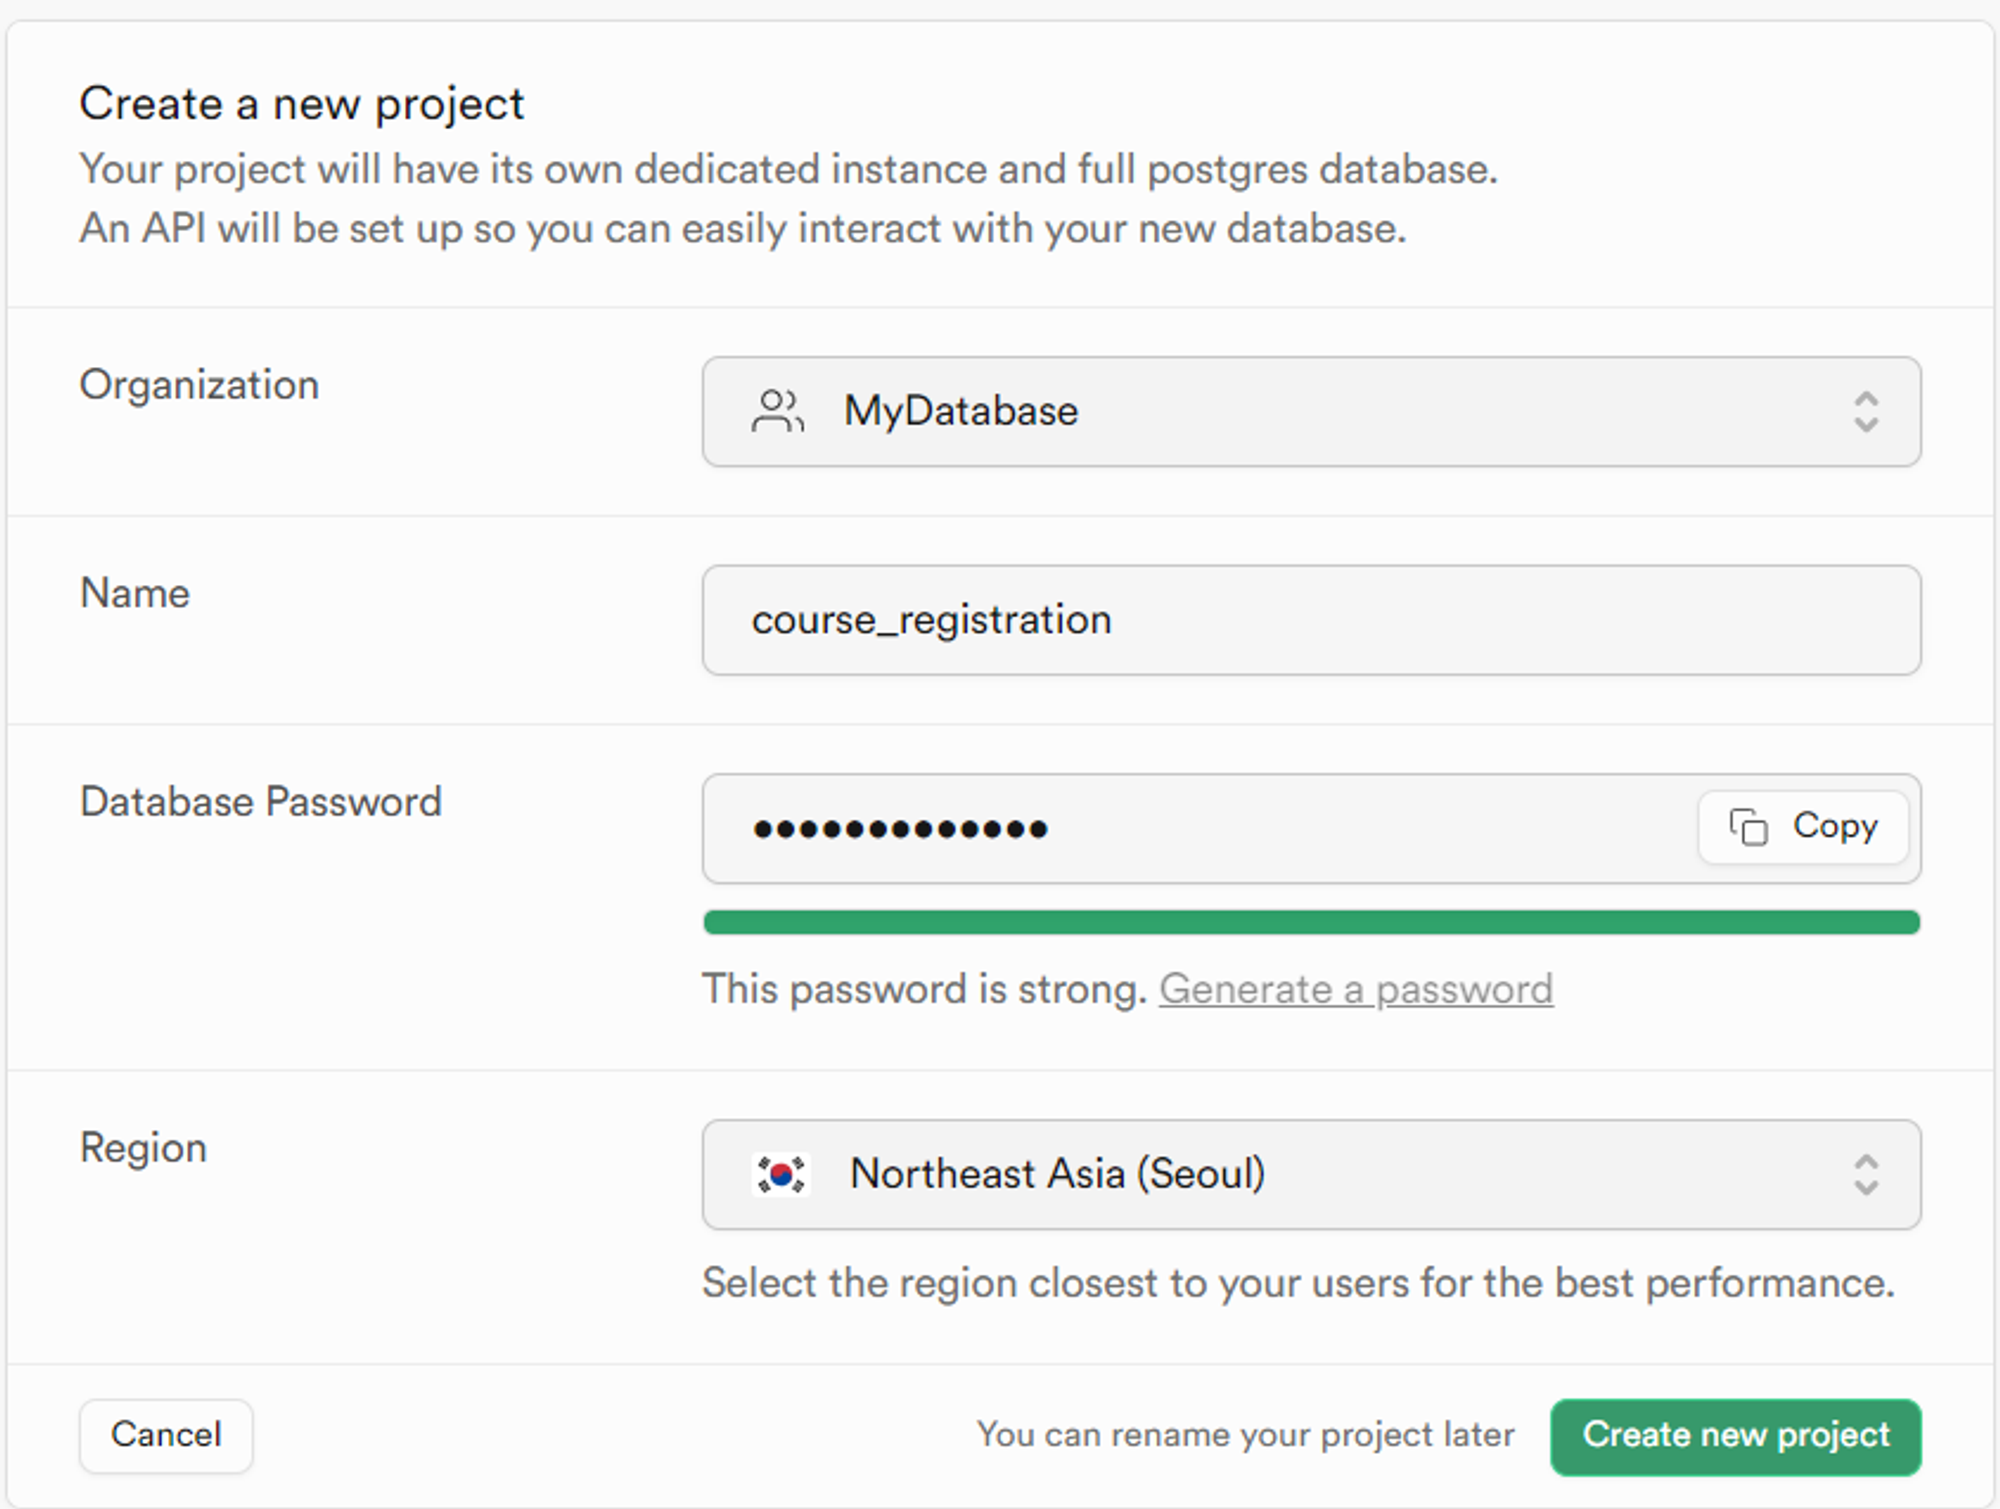This screenshot has height=1509, width=2000.
Task: Click the Organization label
Action: point(200,385)
